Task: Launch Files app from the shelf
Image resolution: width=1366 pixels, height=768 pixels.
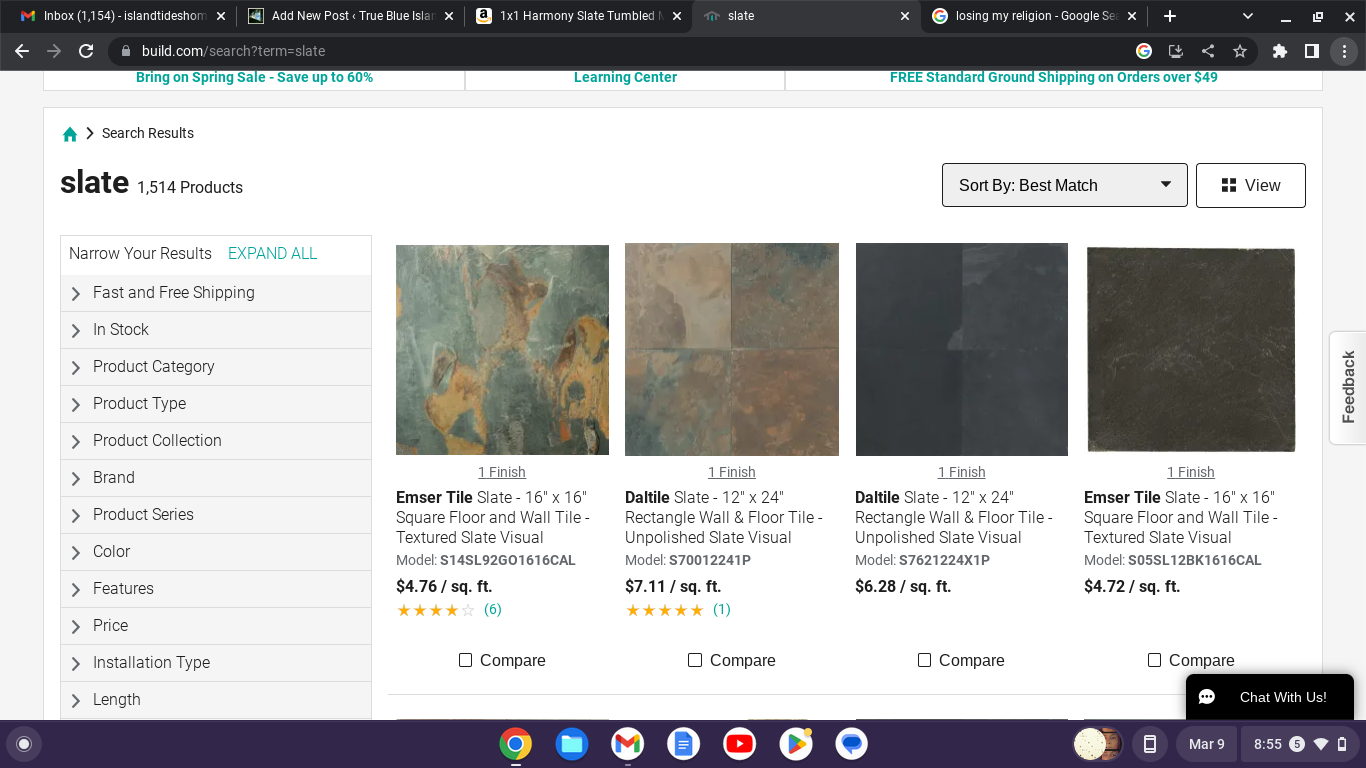Action: (572, 744)
